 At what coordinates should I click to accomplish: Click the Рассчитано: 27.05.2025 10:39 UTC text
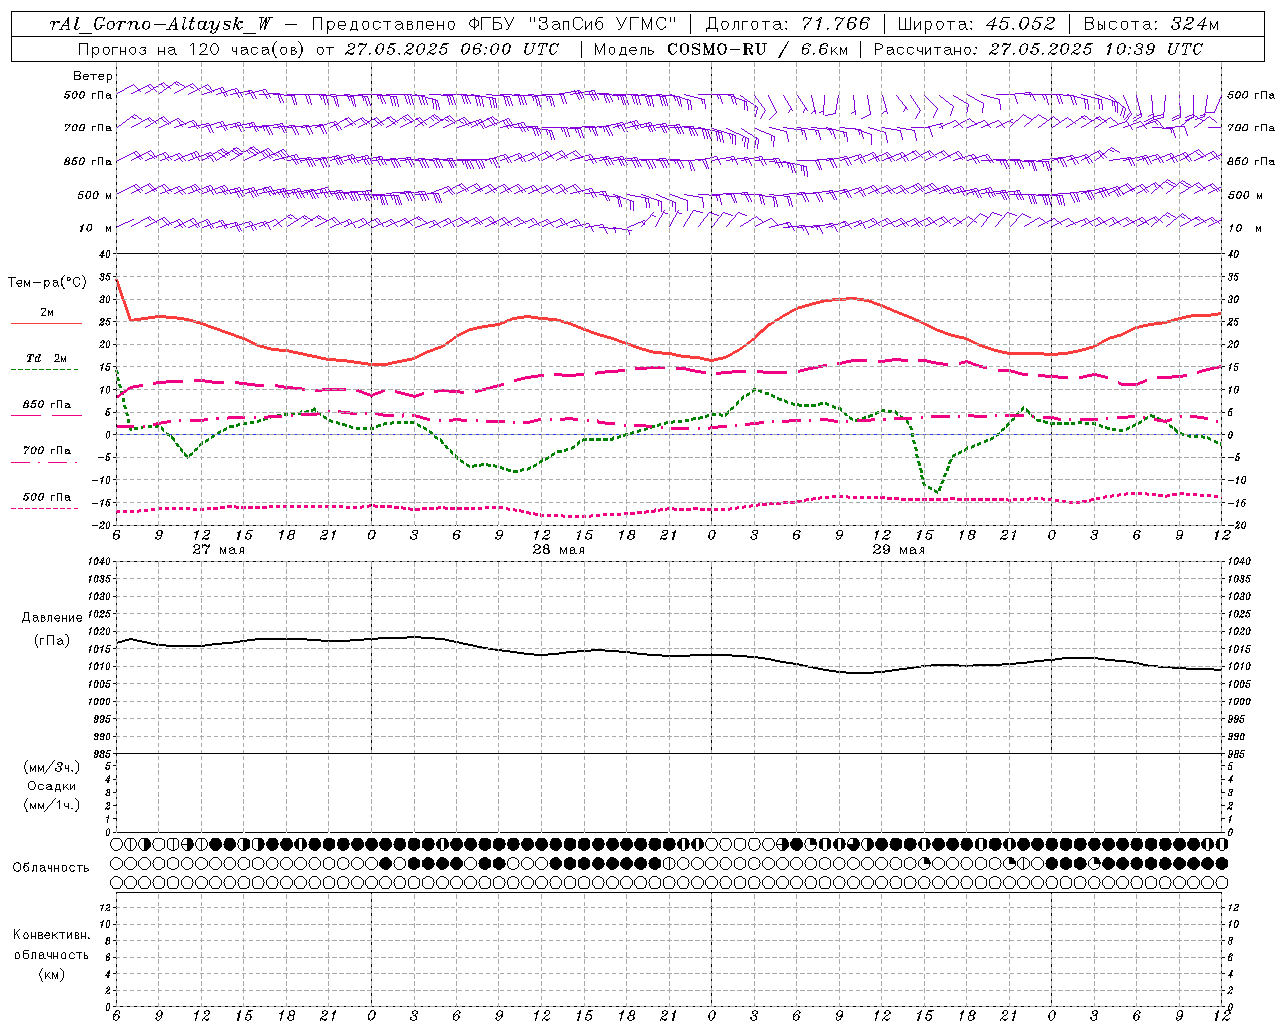(1039, 49)
